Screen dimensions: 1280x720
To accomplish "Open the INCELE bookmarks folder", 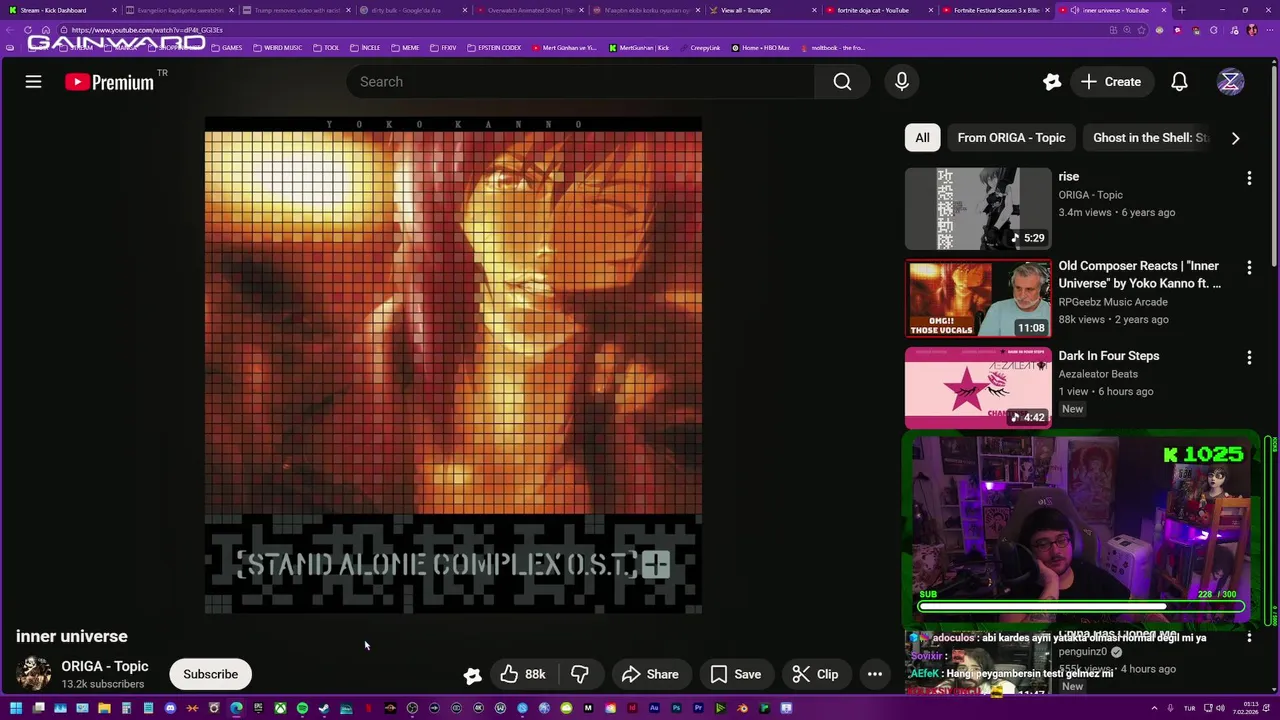I will (365, 48).
